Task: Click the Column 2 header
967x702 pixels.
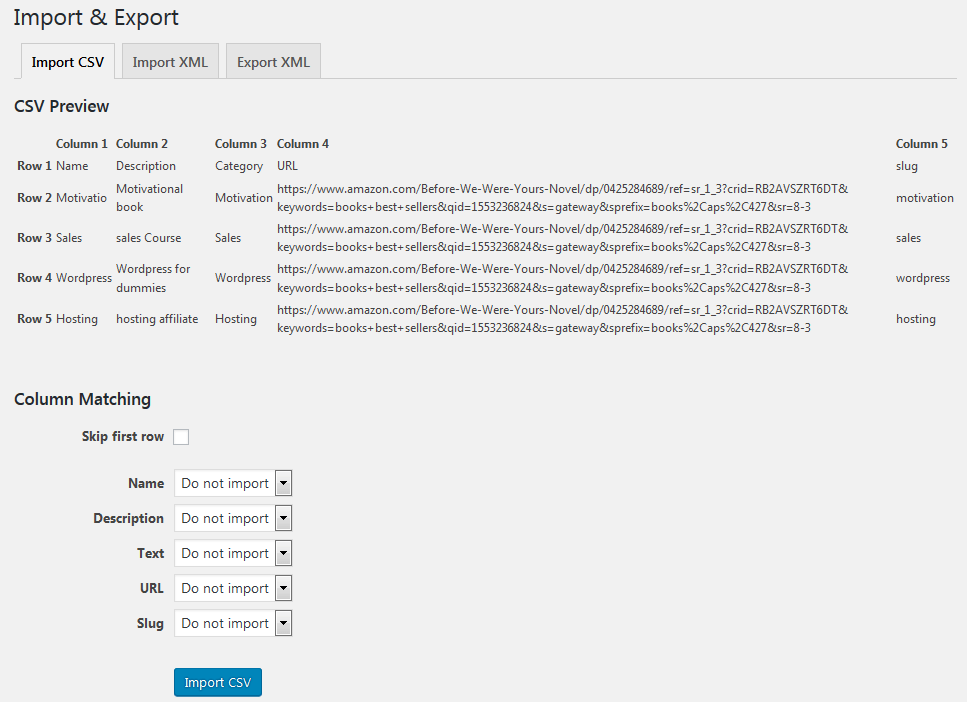Action: 142,144
